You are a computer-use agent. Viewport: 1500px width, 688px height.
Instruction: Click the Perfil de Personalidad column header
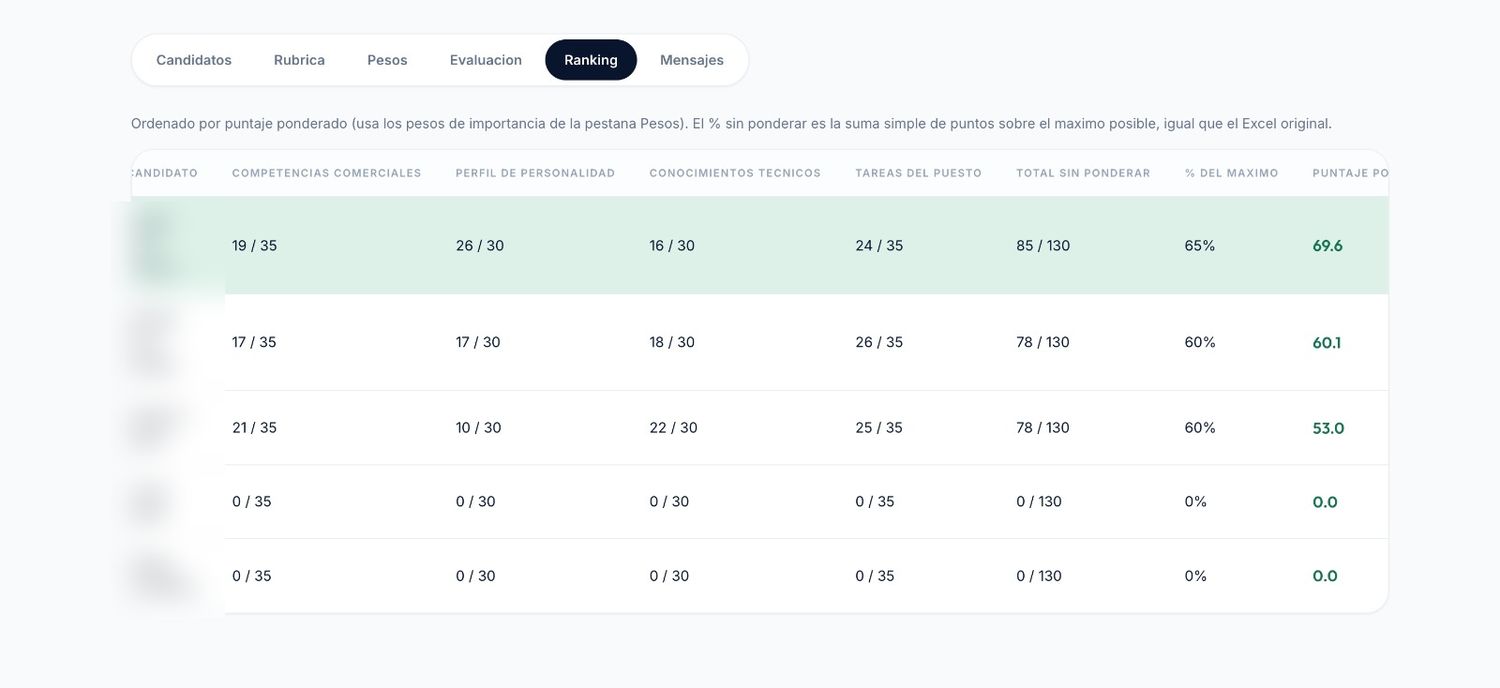[535, 173]
